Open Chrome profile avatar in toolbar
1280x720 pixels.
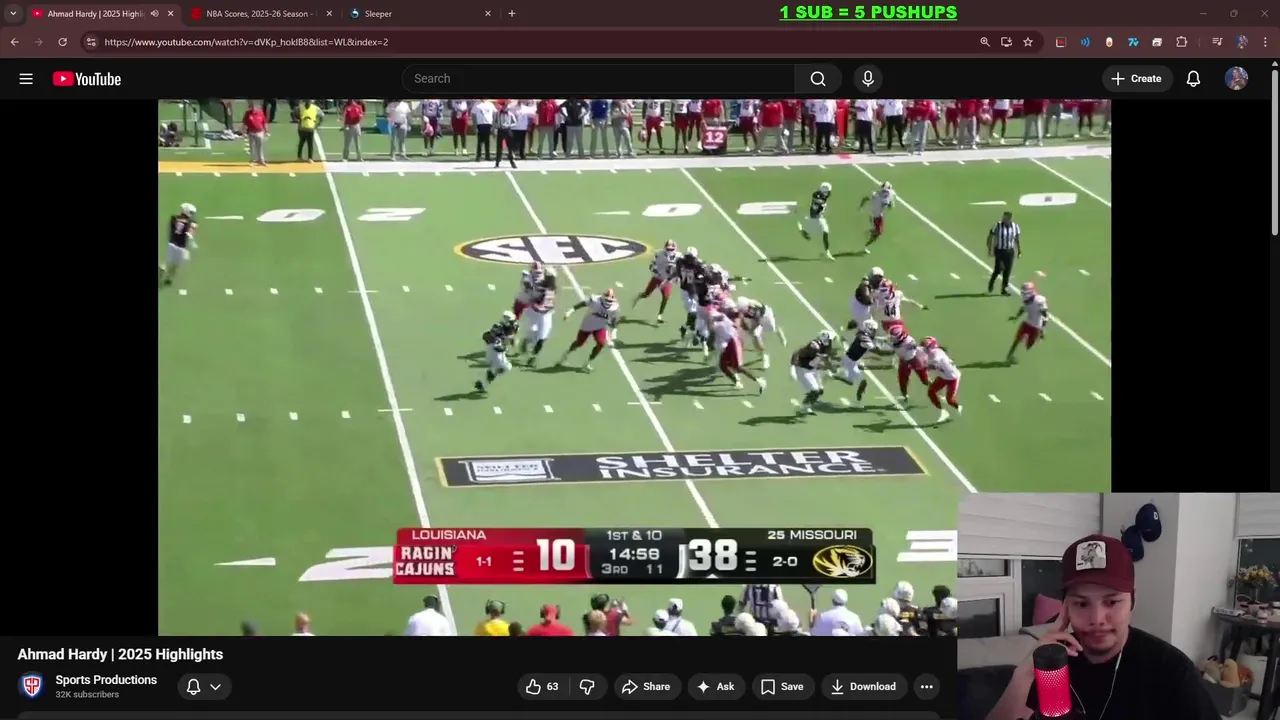[1242, 42]
